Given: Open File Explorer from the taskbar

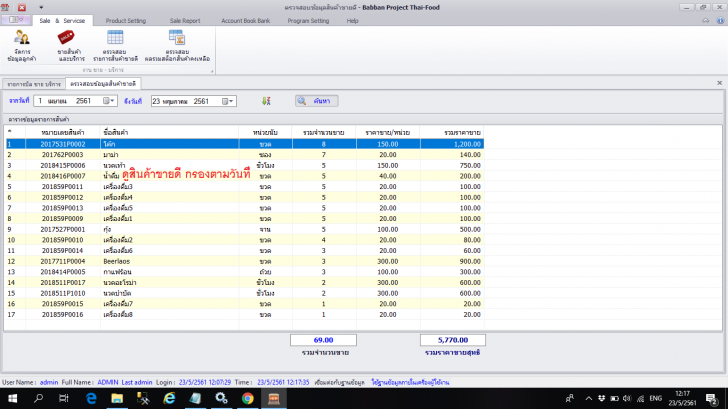Looking at the screenshot, I should [x=118, y=398].
